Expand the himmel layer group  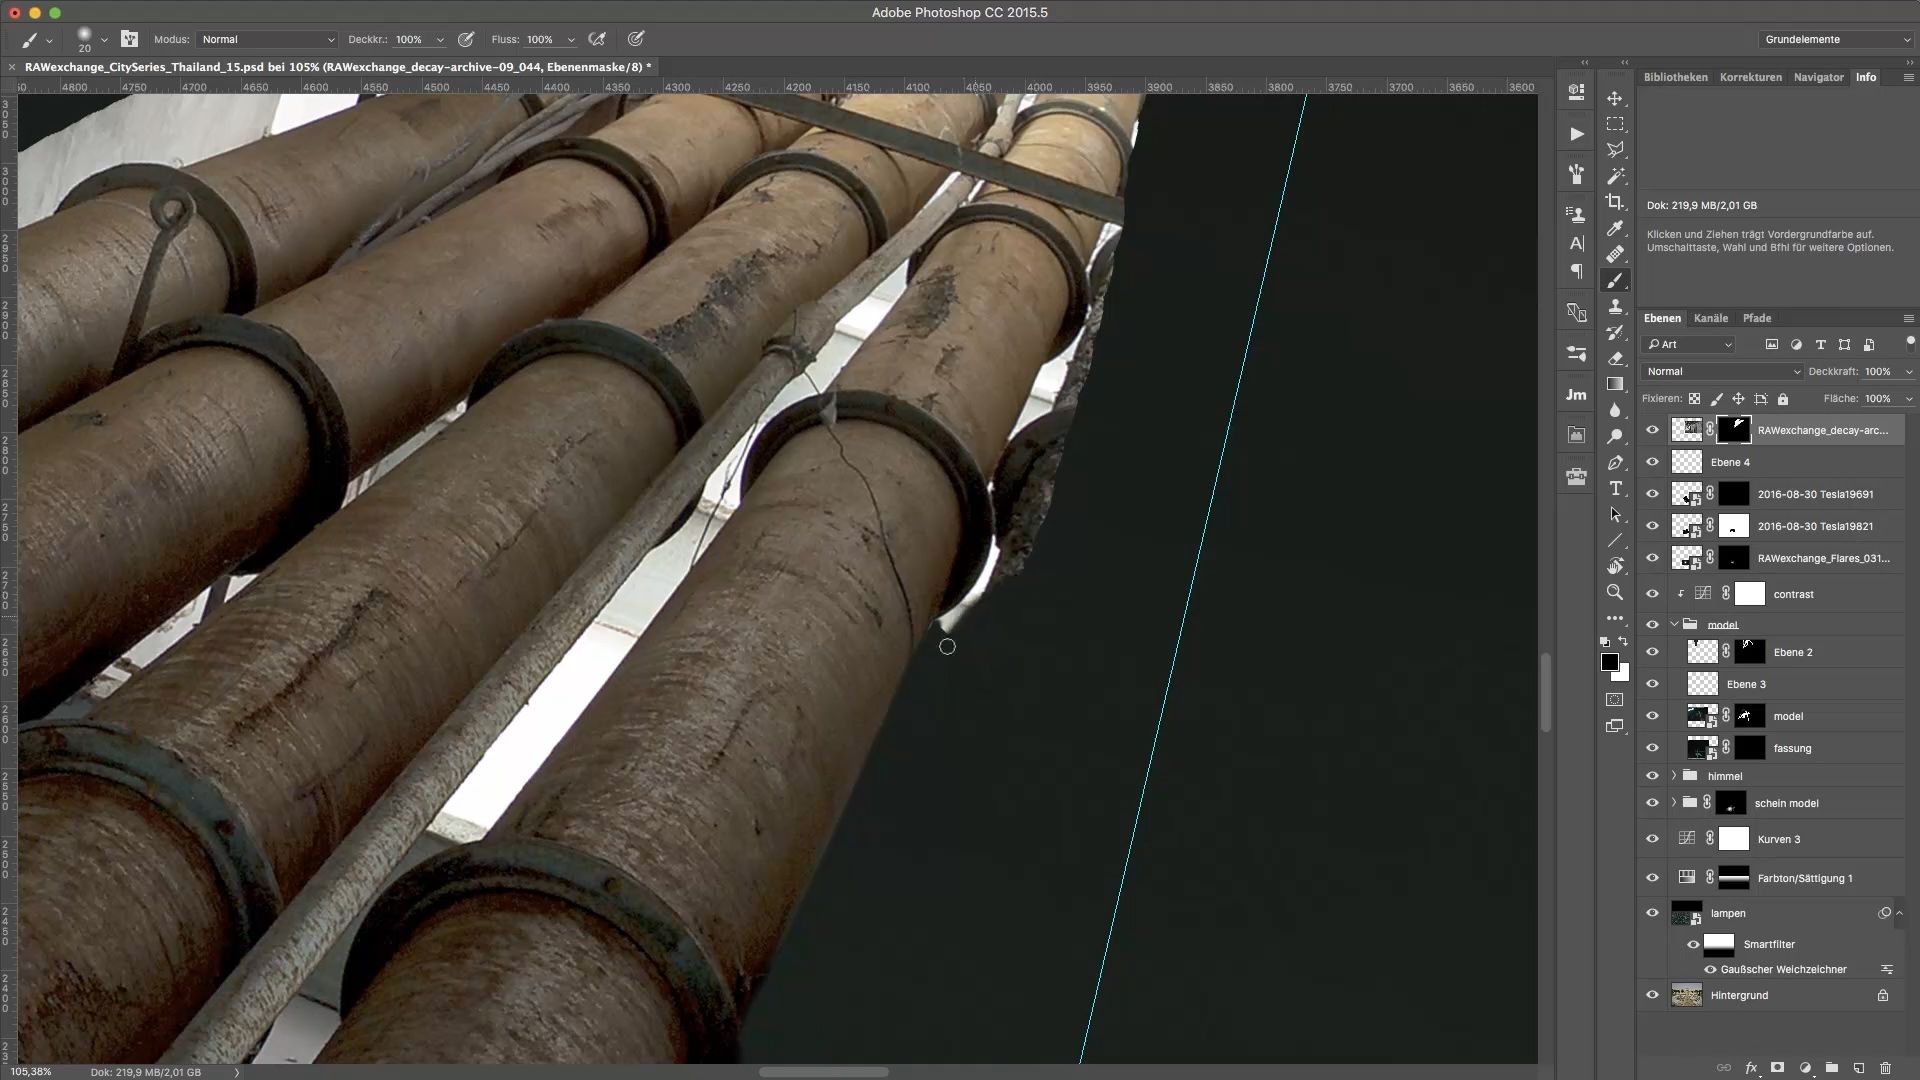(1674, 776)
